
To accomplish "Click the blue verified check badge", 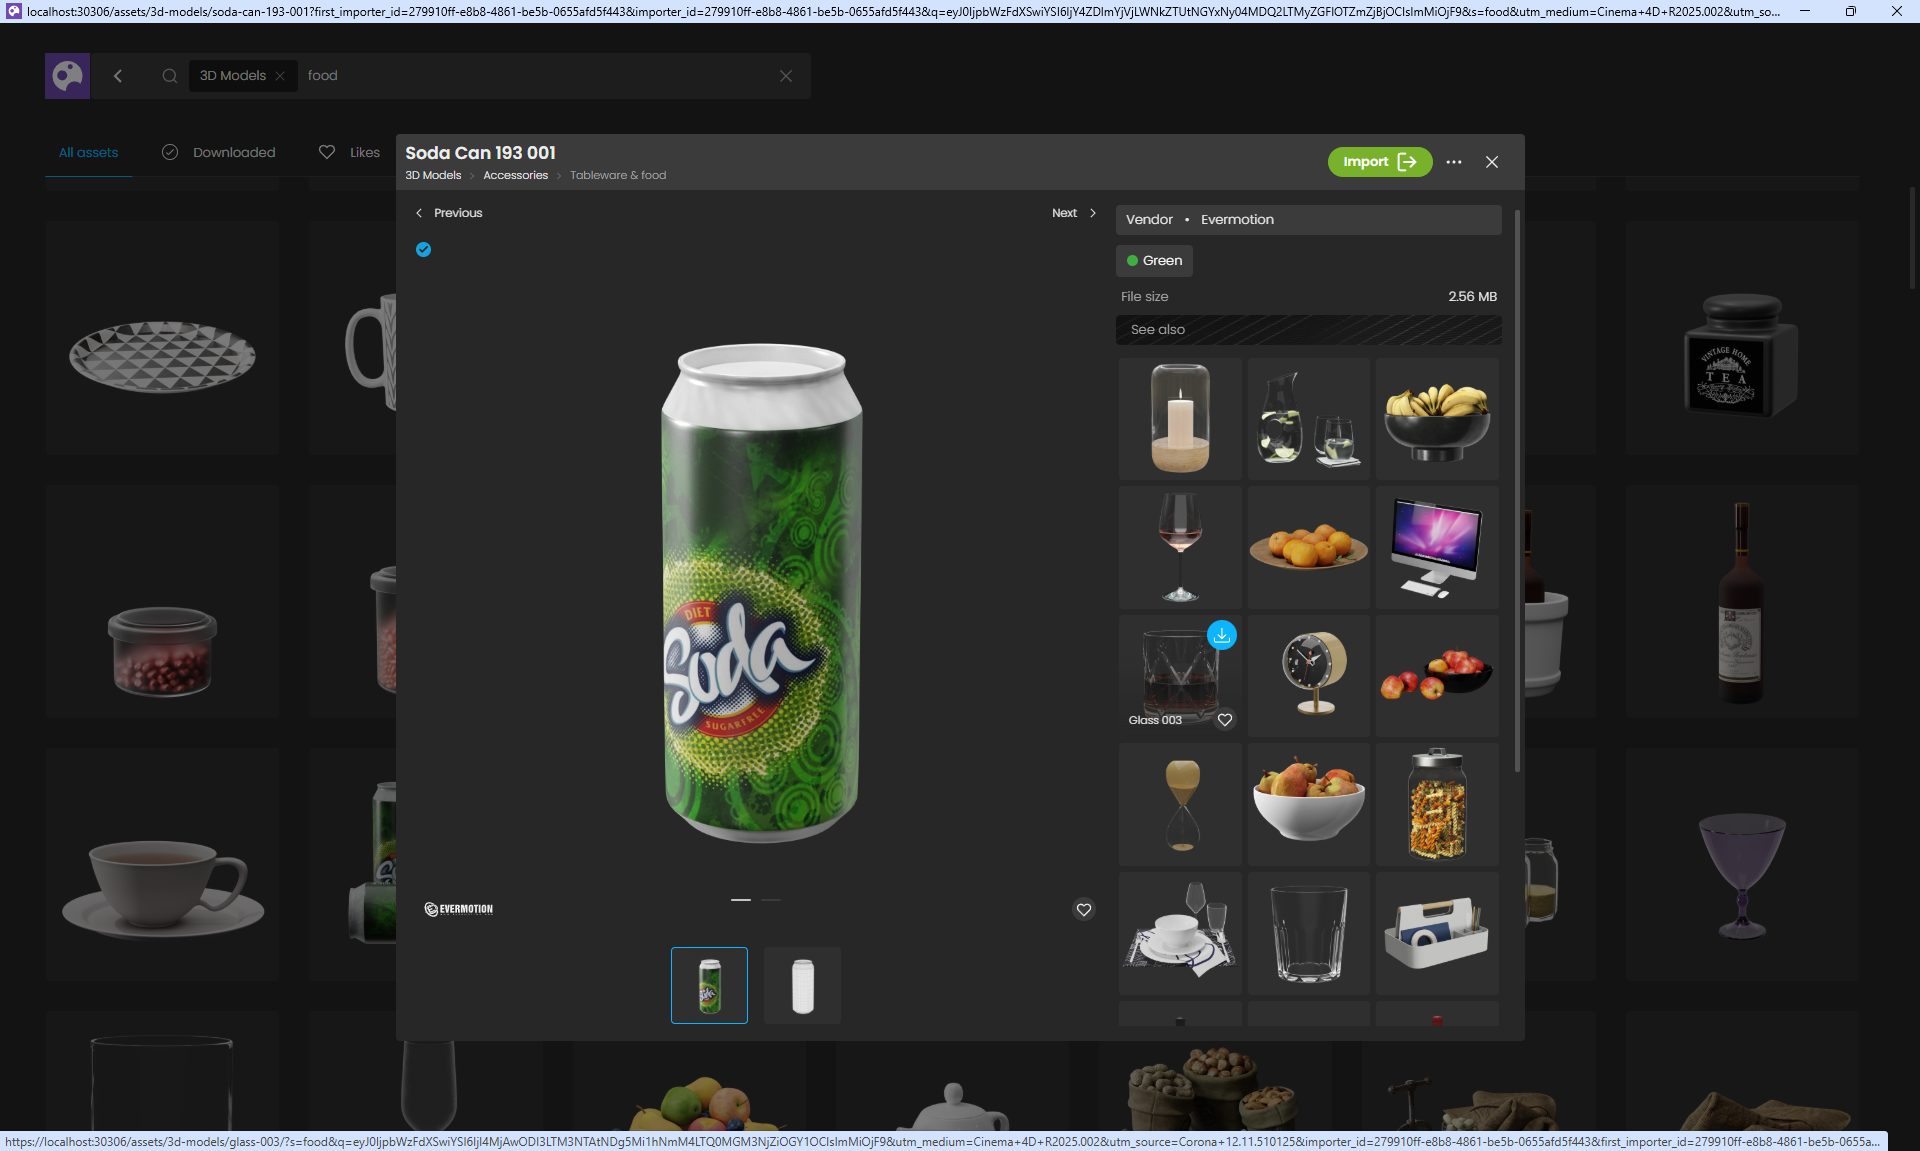I will [x=424, y=250].
